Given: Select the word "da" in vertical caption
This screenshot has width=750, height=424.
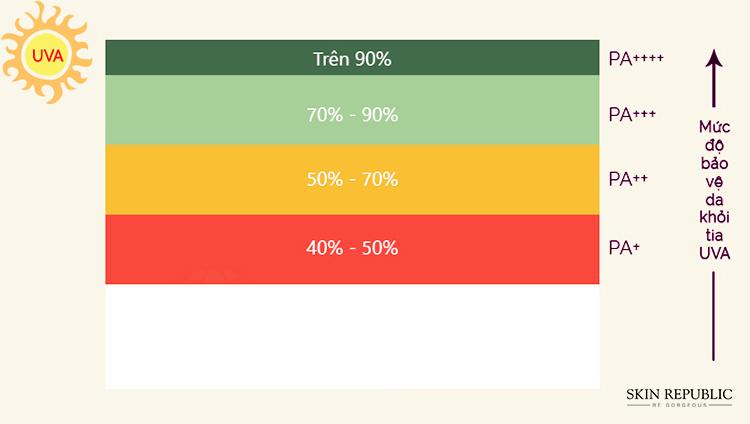Looking at the screenshot, I should (x=713, y=200).
